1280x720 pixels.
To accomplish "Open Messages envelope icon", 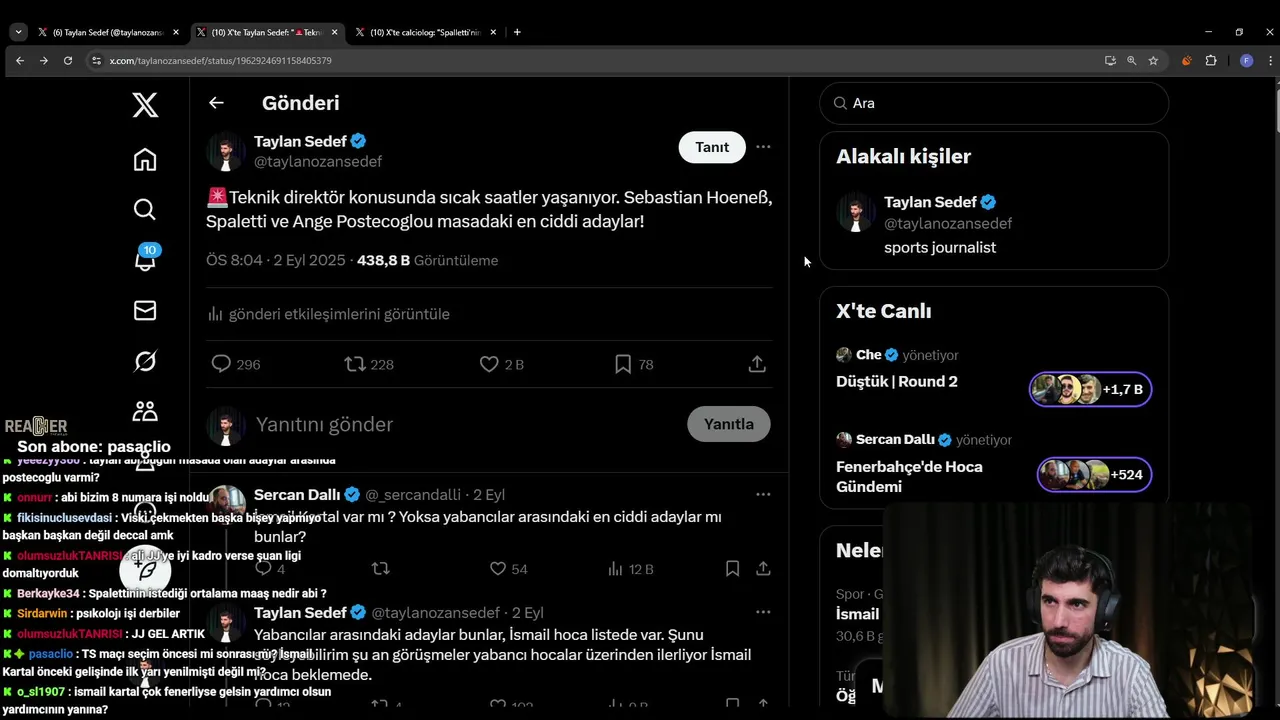I will coord(145,311).
